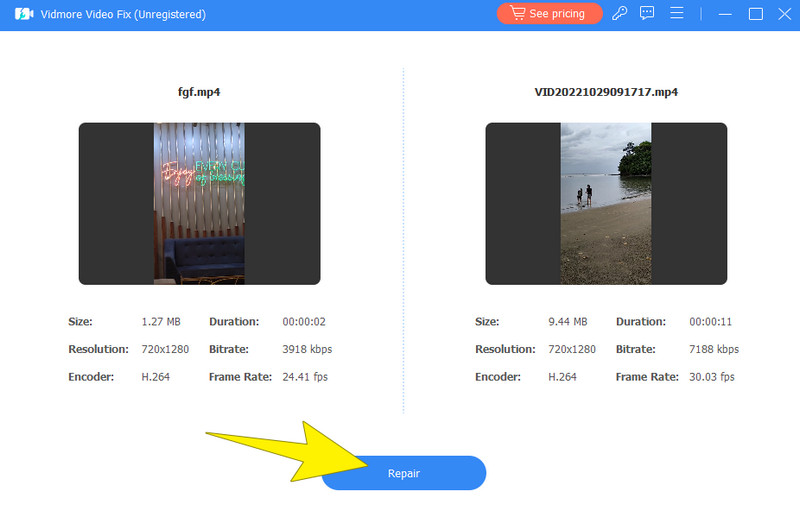Click the VID20221029091717.mp4 file name
The image size is (800, 511).
tap(606, 92)
